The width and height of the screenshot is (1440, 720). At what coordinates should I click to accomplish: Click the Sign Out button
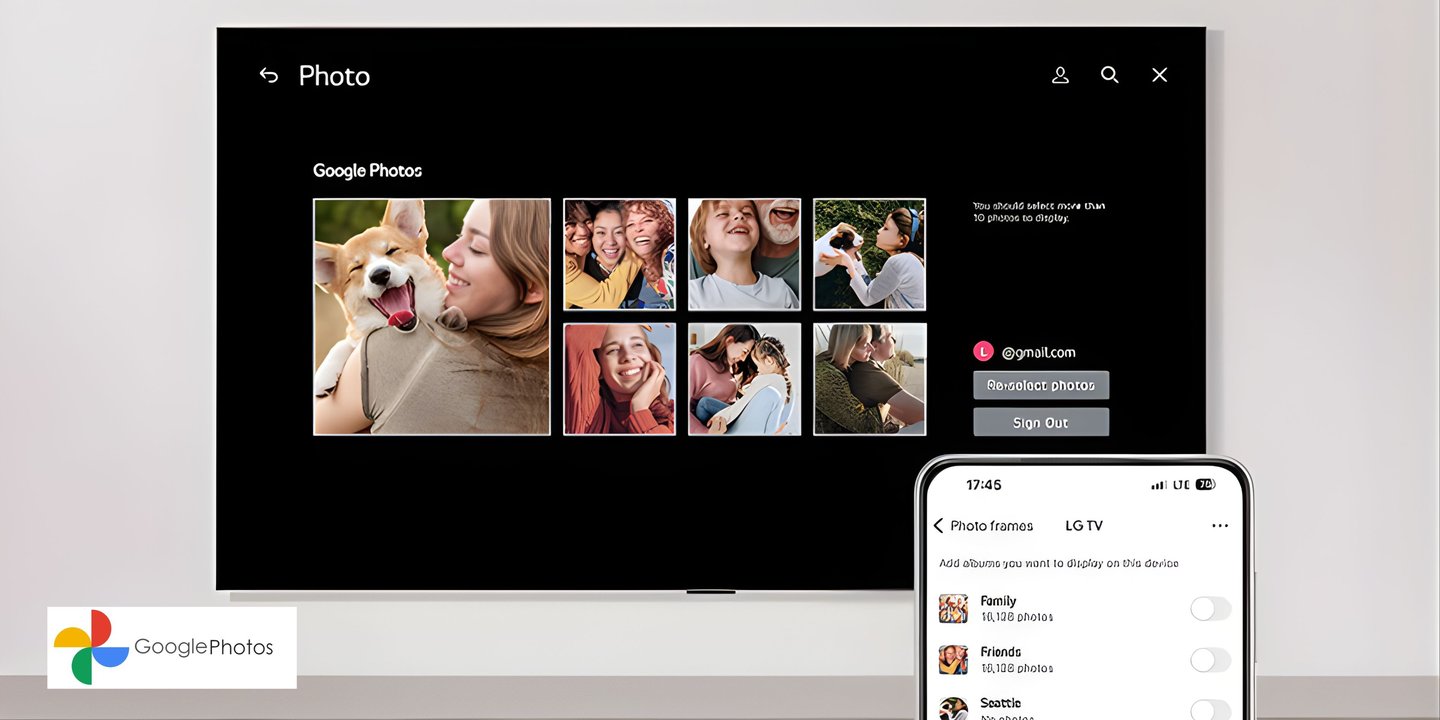pyautogui.click(x=1041, y=422)
